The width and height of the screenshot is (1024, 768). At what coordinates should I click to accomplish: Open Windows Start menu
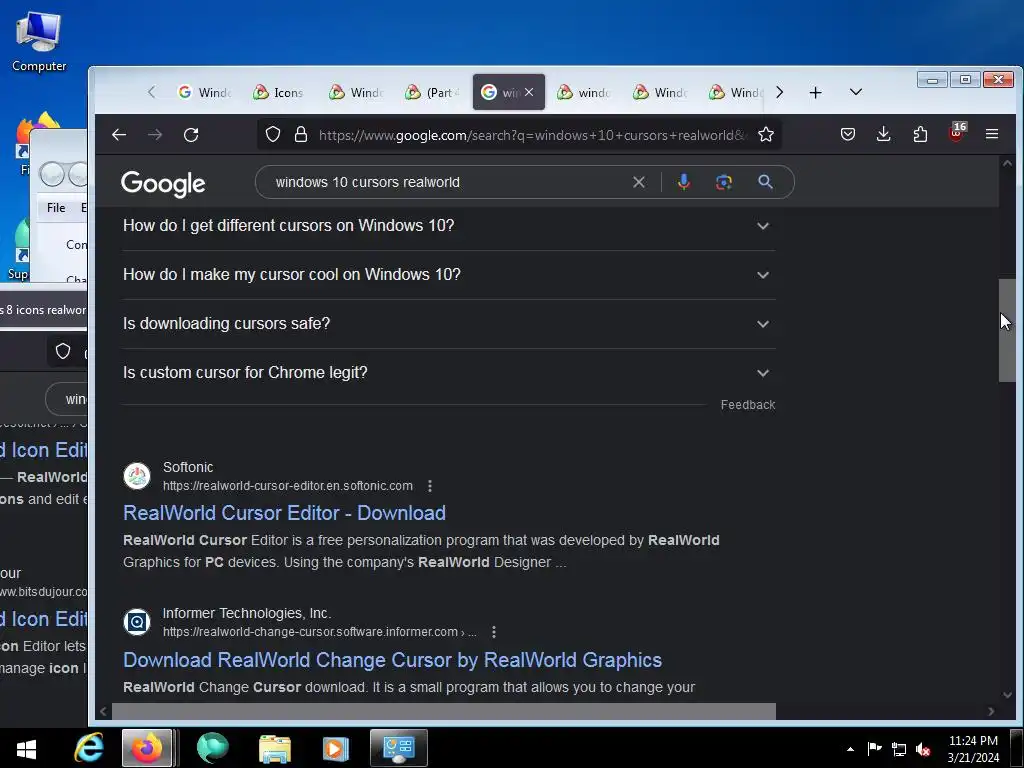(x=26, y=748)
